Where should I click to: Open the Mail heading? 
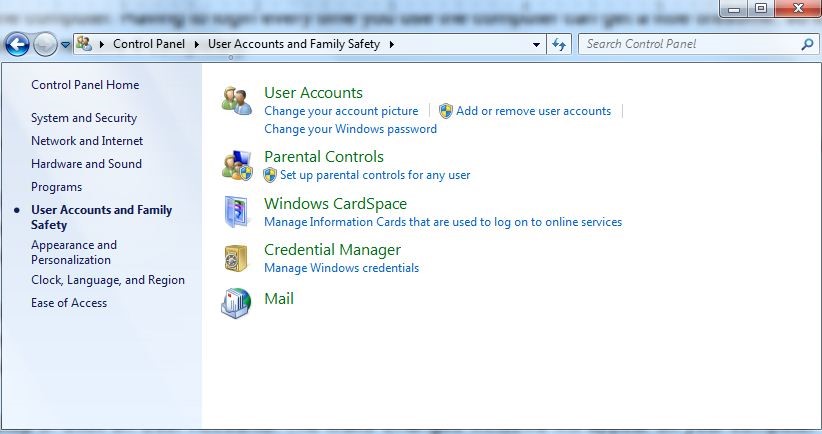(279, 299)
